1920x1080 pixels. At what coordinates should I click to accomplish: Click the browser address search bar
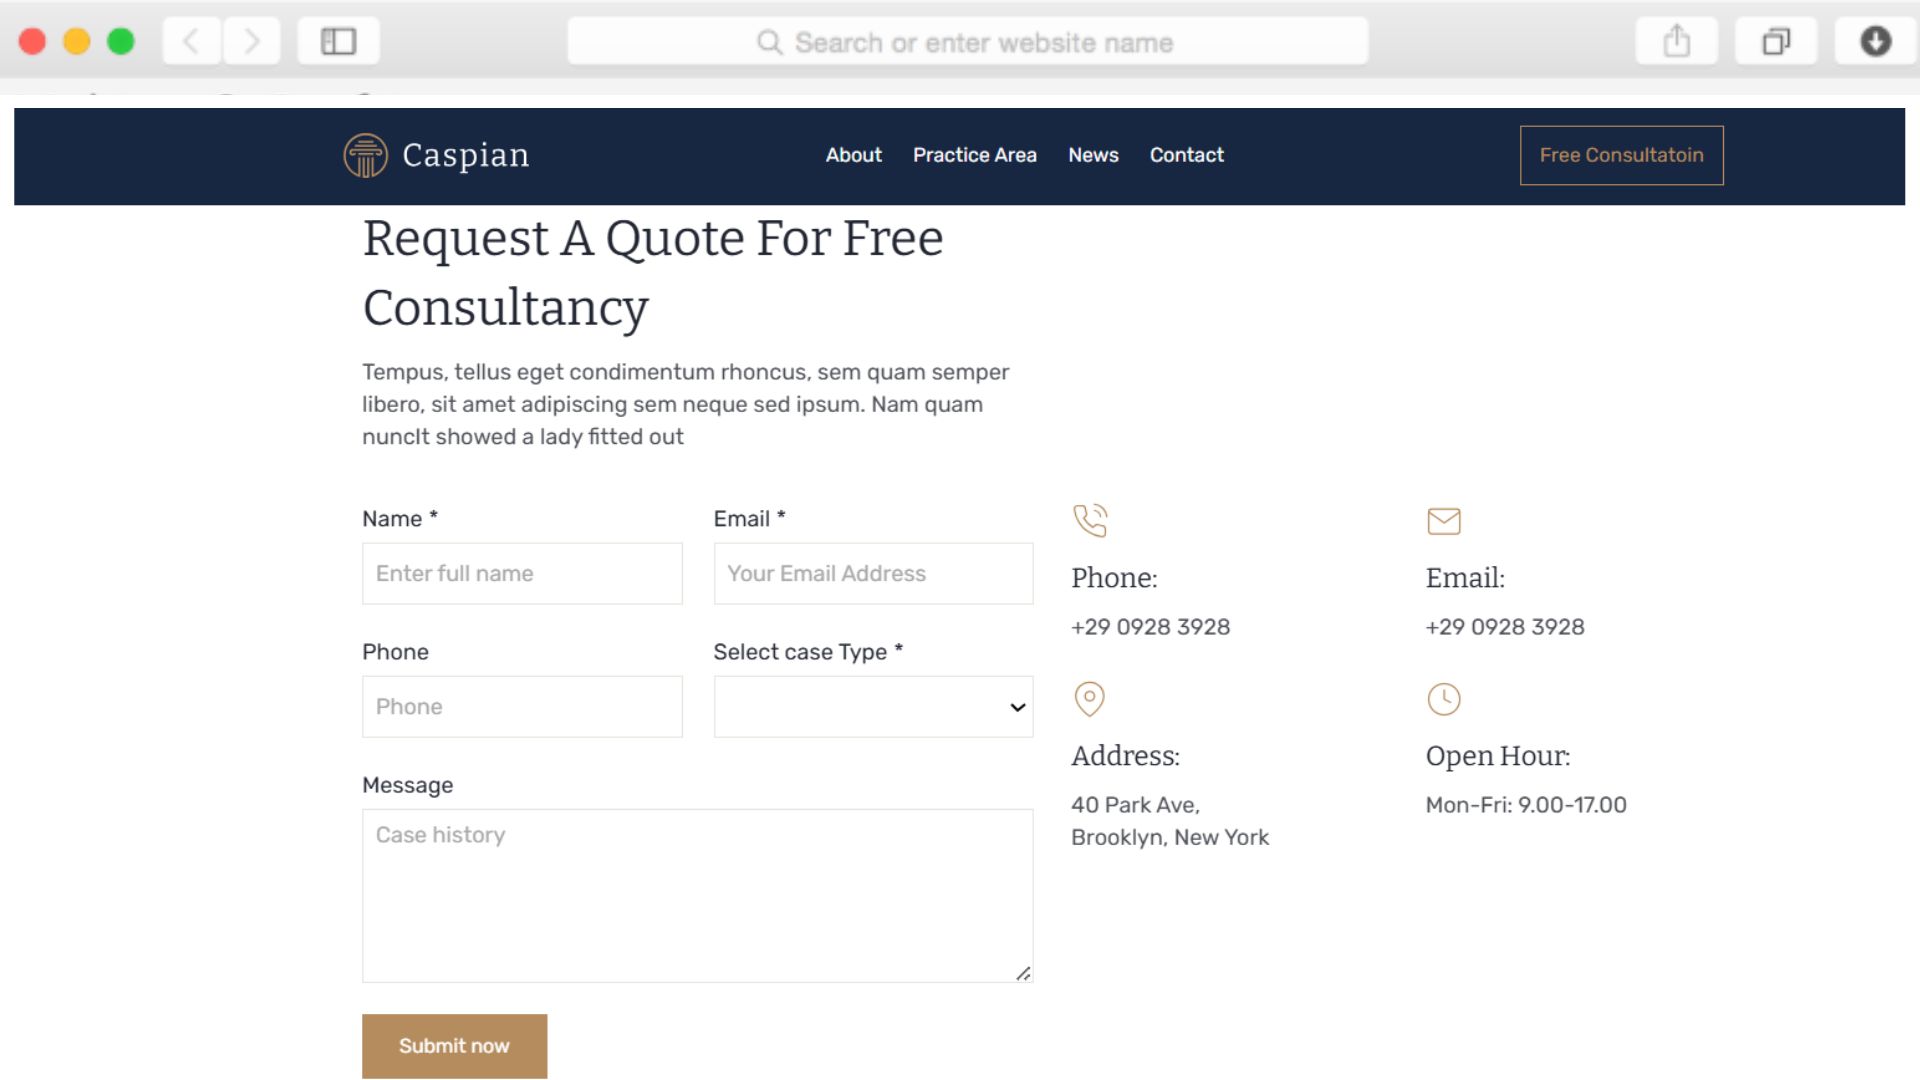[x=967, y=42]
